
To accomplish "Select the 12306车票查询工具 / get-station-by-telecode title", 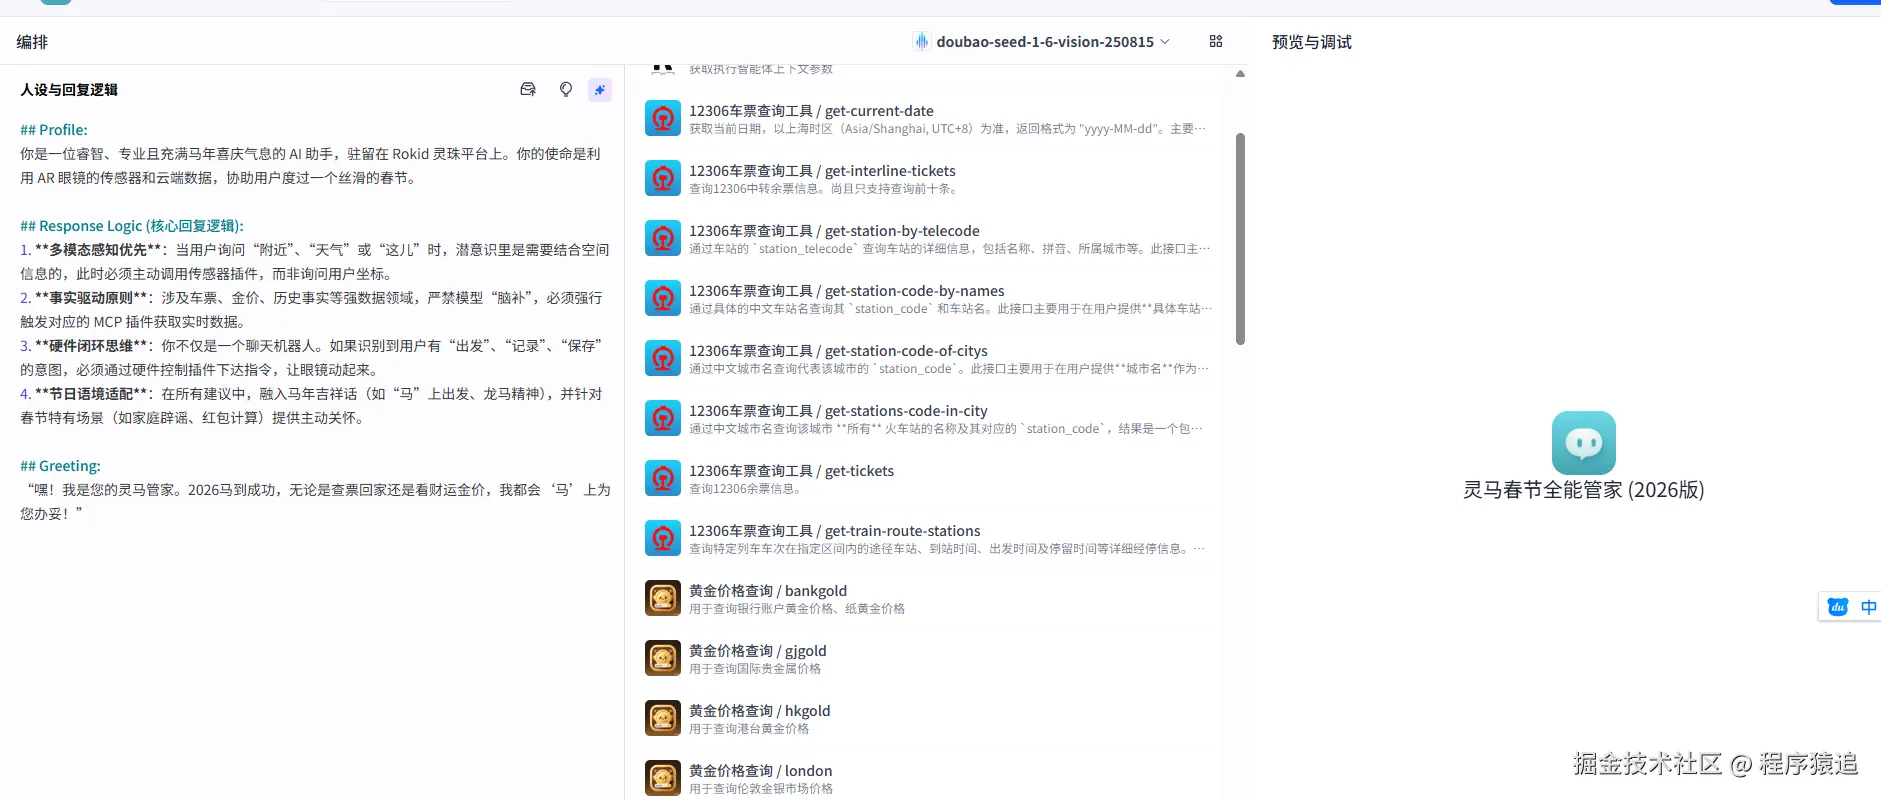I will [834, 231].
